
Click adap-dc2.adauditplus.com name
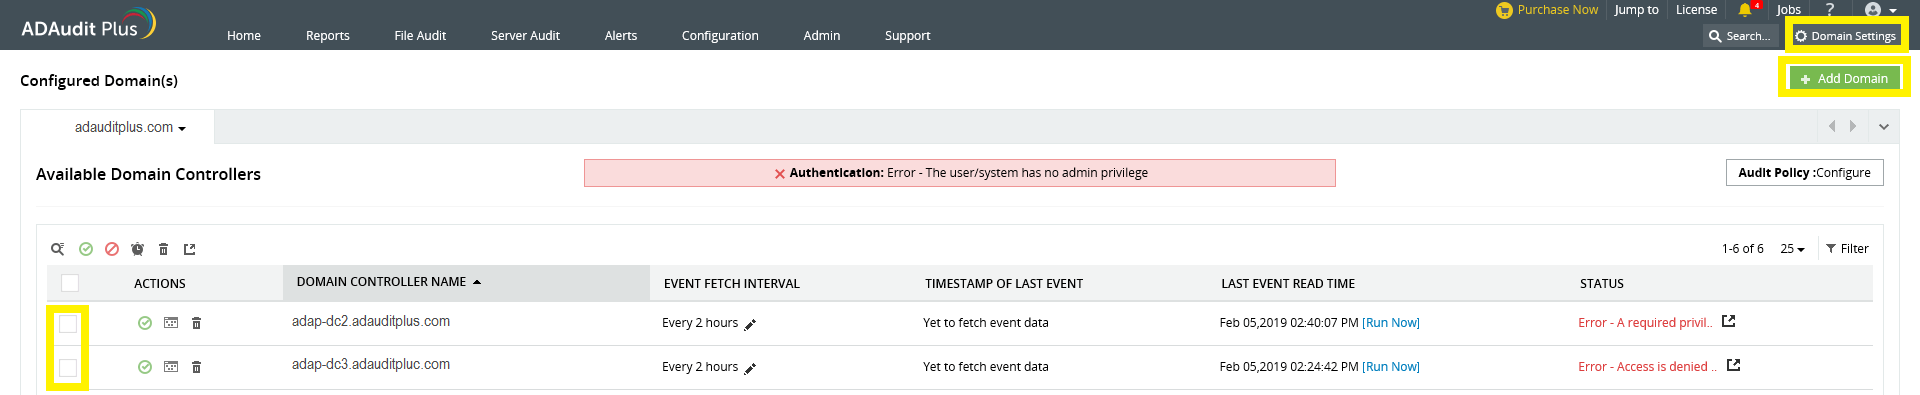click(x=371, y=321)
